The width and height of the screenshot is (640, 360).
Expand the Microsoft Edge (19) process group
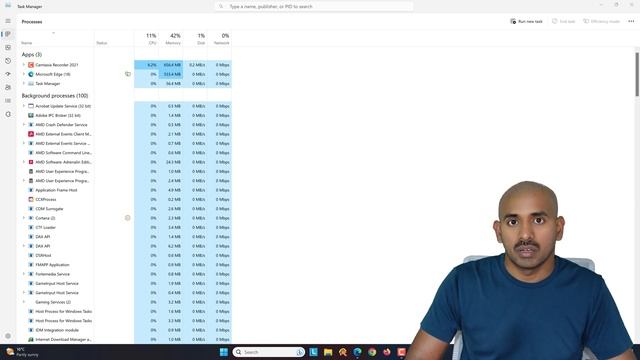[x=24, y=74]
